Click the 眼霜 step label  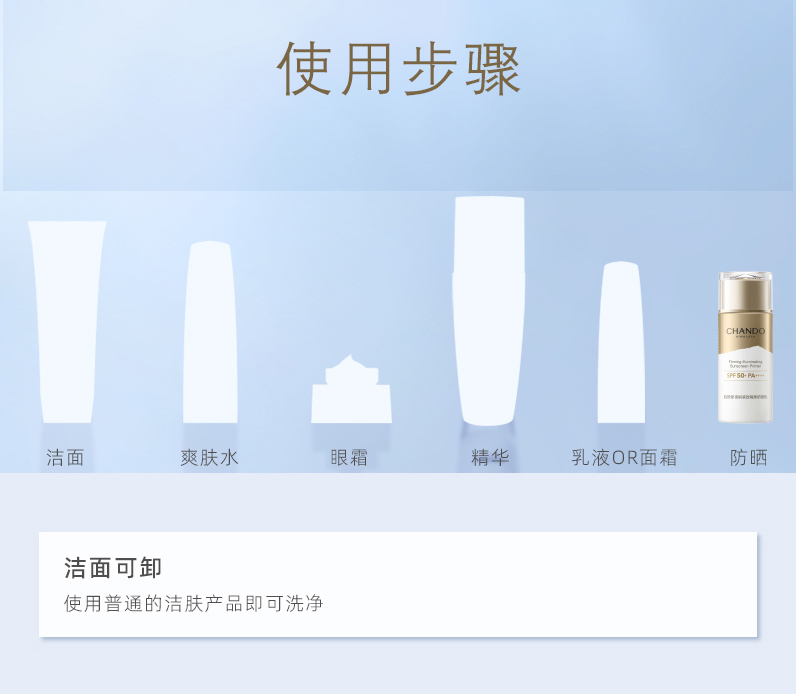[349, 457]
